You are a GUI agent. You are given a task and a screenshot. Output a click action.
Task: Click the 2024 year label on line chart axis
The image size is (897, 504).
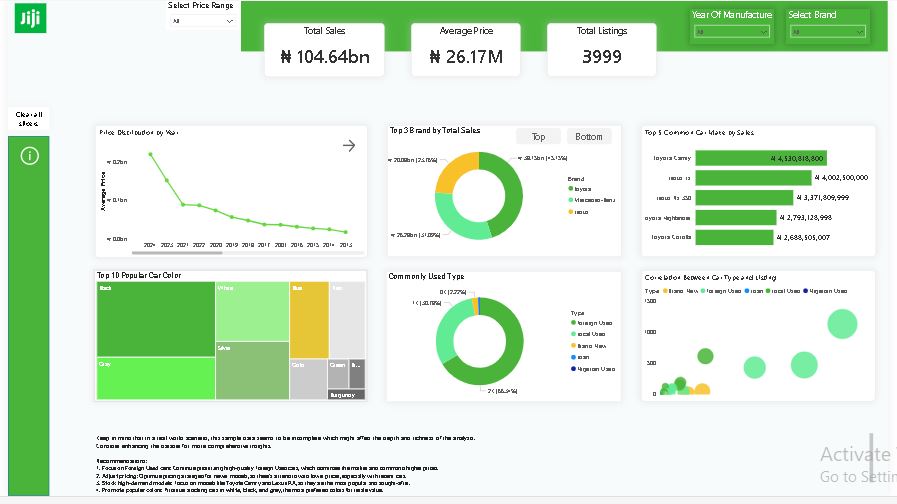[x=149, y=245]
